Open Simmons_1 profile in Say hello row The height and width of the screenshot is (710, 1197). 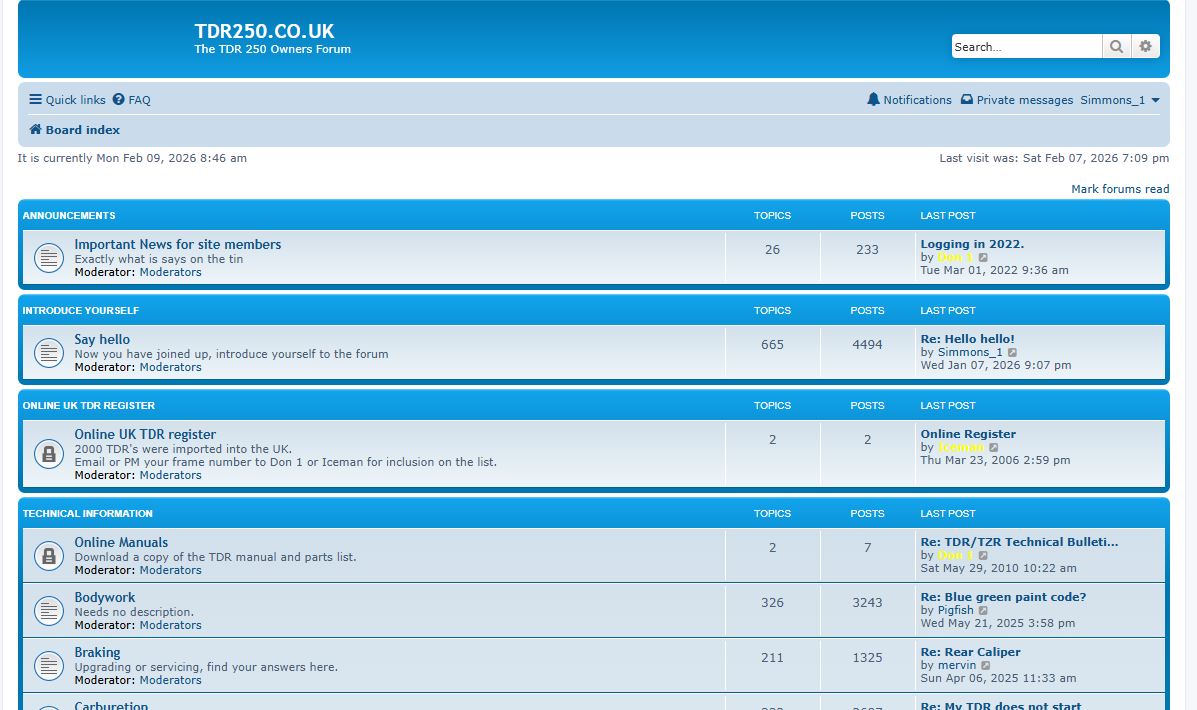[x=970, y=352]
